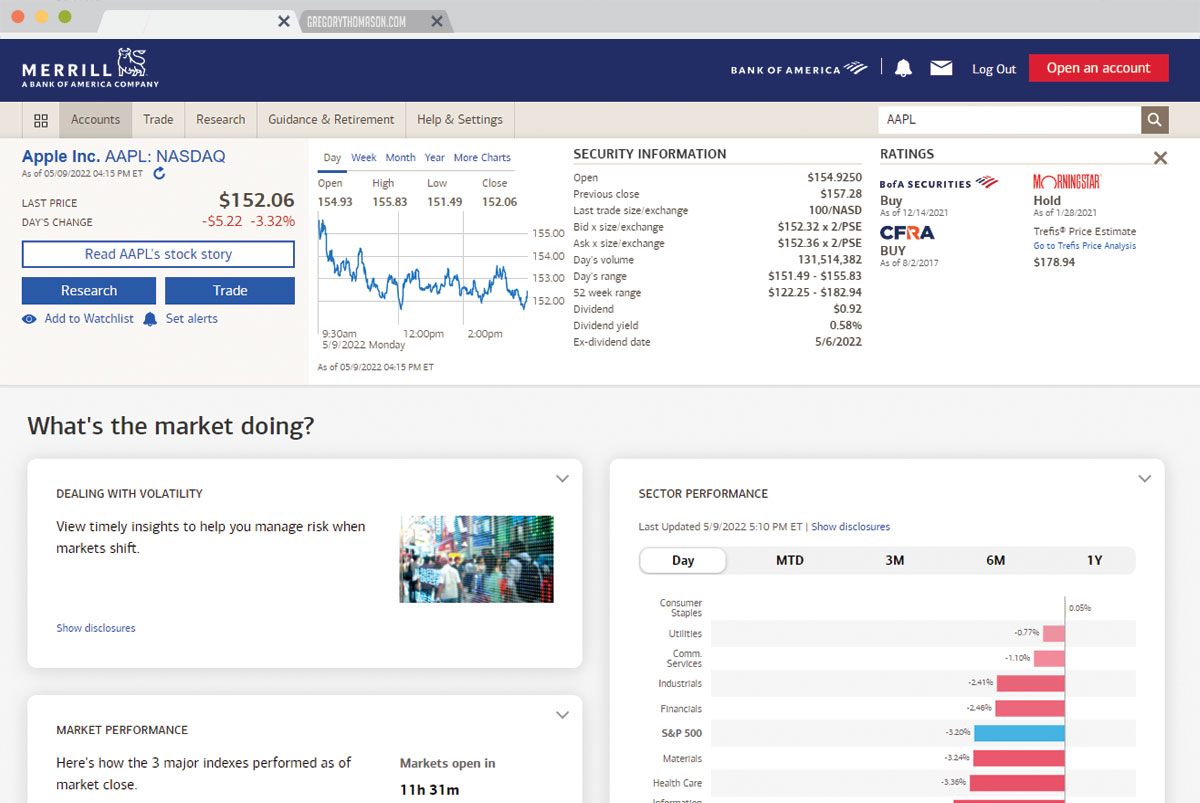
Task: Click the blue Trade button
Action: (x=230, y=291)
